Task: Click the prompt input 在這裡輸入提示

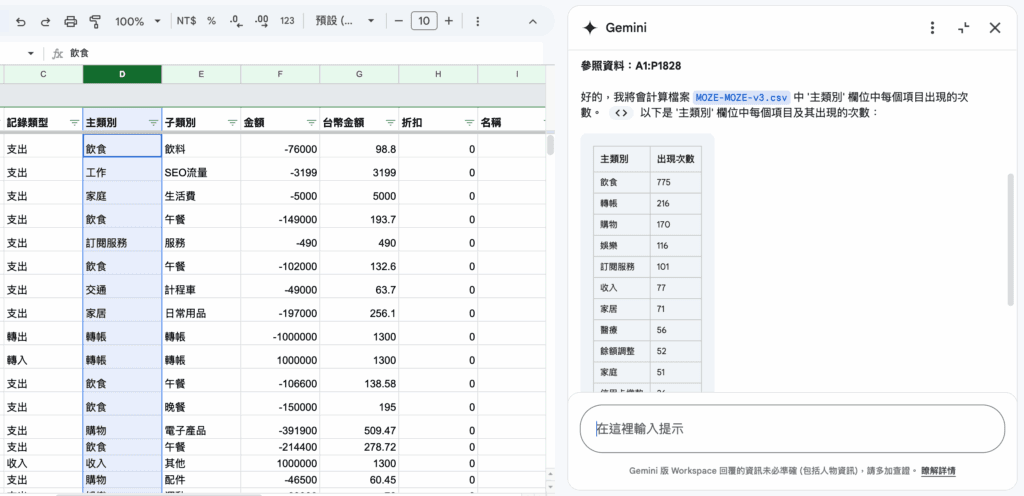Action: point(792,429)
